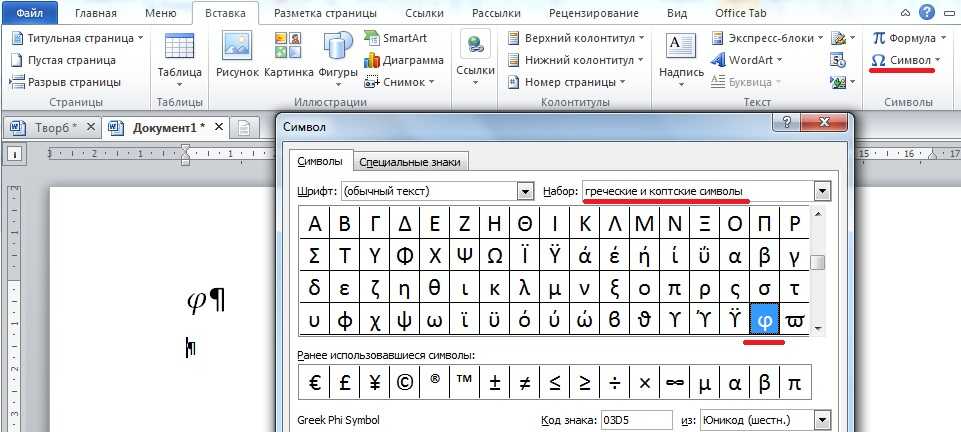
Task: Open the Буквица drop cap menu
Action: [x=746, y=81]
